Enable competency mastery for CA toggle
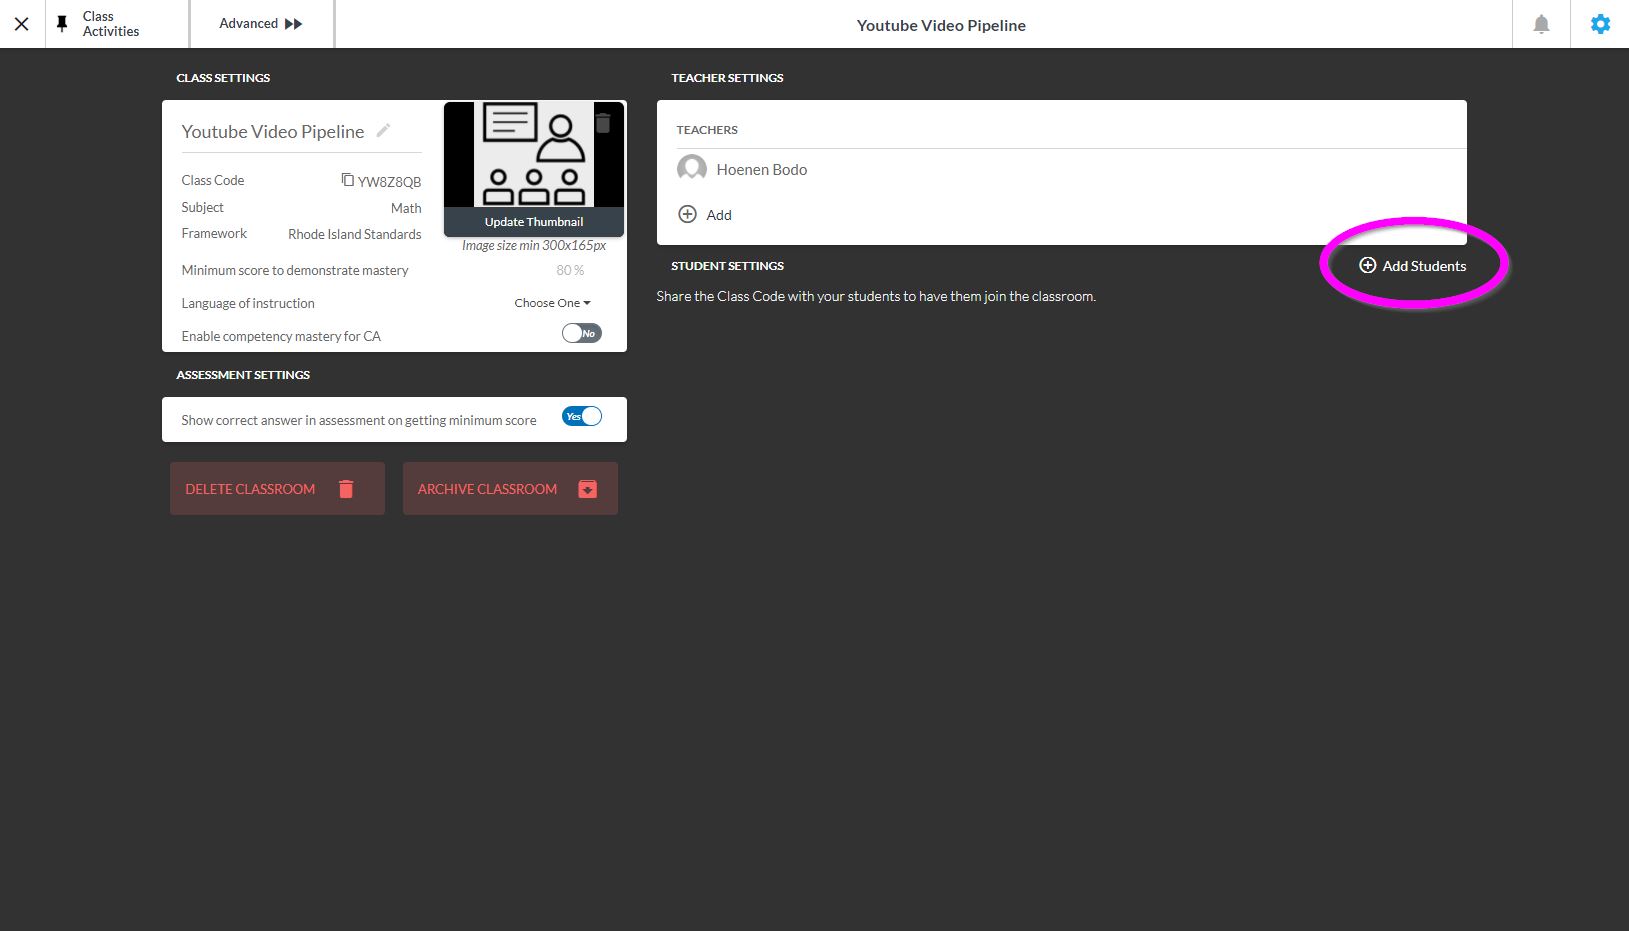 point(581,333)
